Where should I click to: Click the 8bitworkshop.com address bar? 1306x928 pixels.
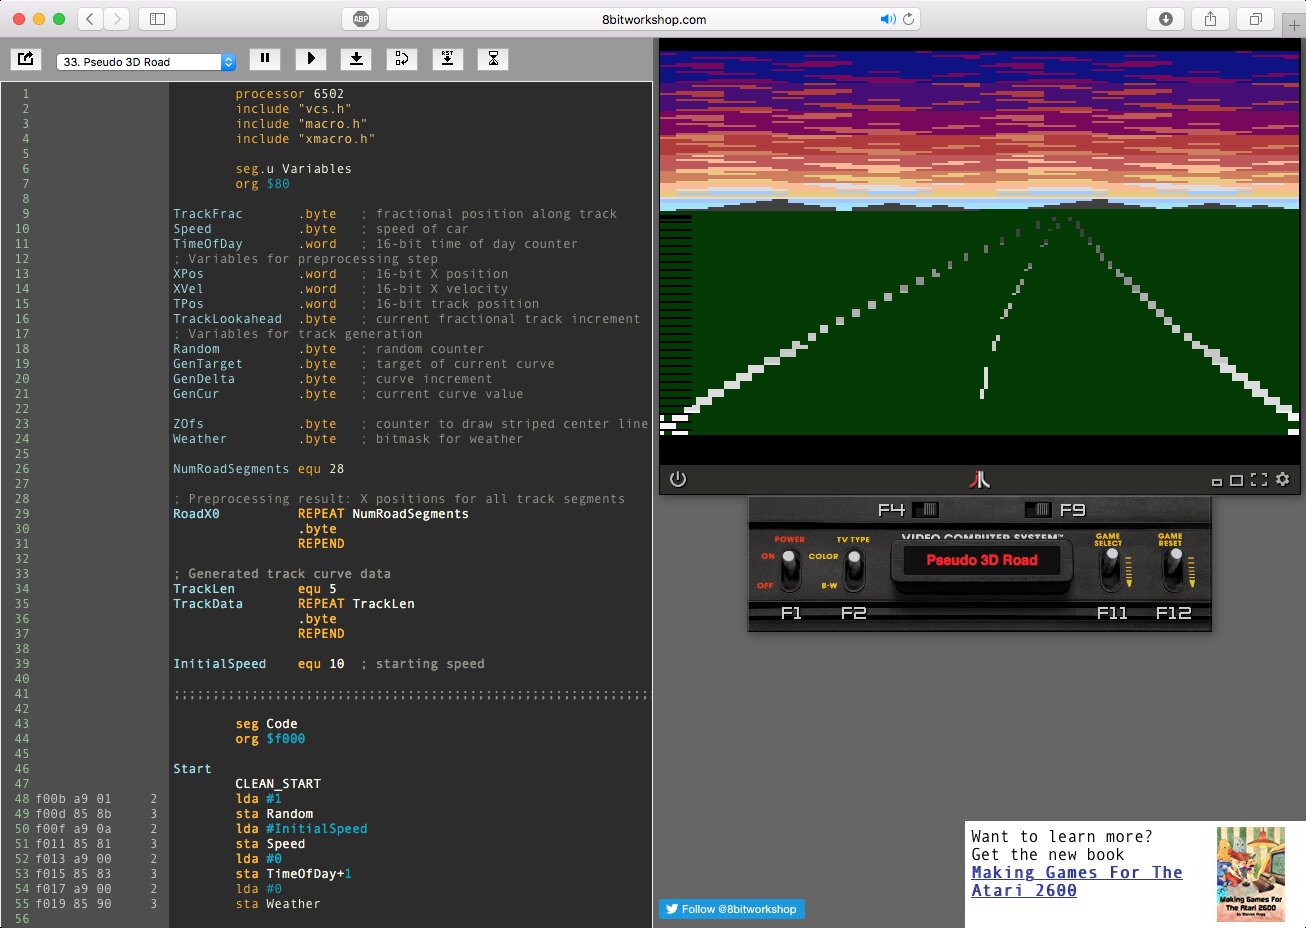(653, 19)
